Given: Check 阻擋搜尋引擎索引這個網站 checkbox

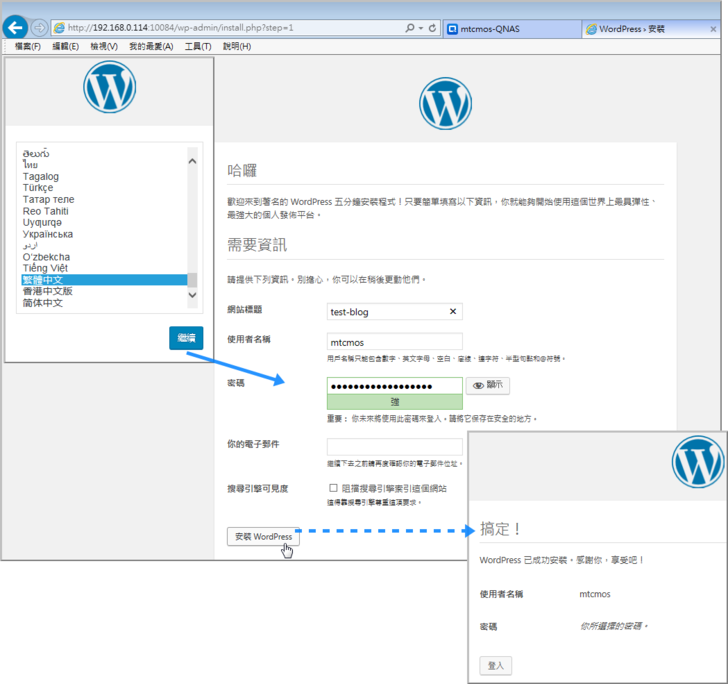Looking at the screenshot, I should [x=333, y=488].
